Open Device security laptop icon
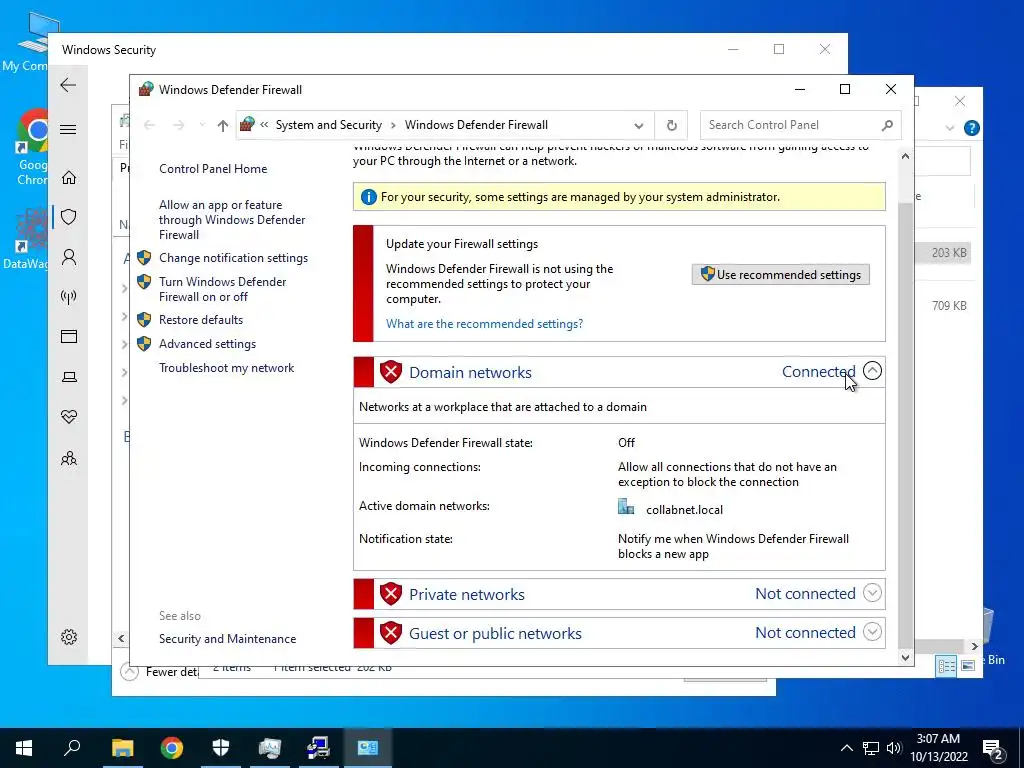Image resolution: width=1024 pixels, height=768 pixels. [x=69, y=377]
